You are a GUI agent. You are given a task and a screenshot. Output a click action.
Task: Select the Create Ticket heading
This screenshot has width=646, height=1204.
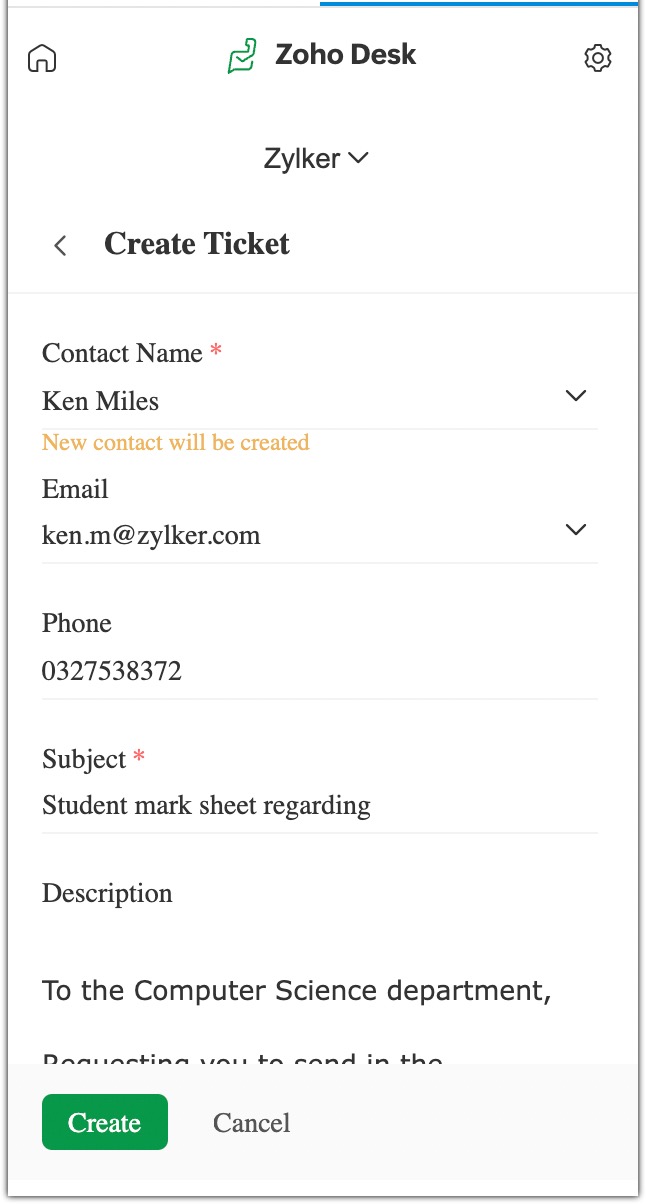point(197,244)
